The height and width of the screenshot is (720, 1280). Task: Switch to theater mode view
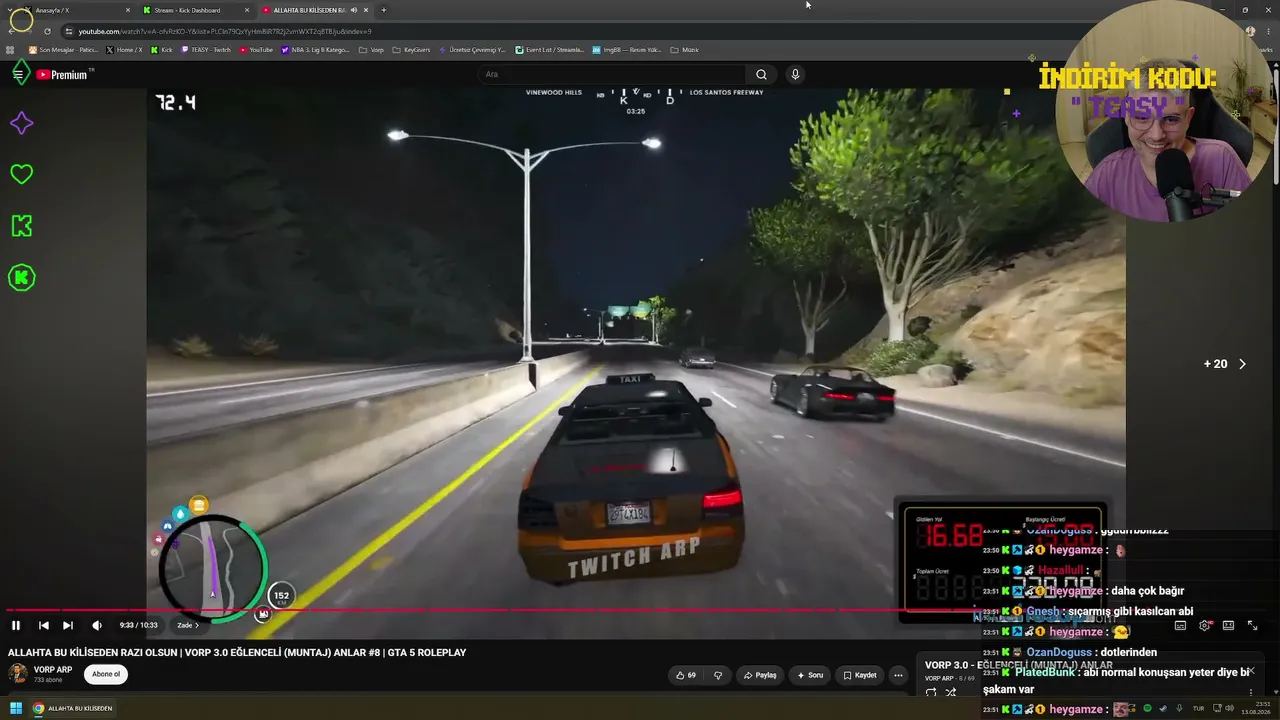pos(1228,626)
